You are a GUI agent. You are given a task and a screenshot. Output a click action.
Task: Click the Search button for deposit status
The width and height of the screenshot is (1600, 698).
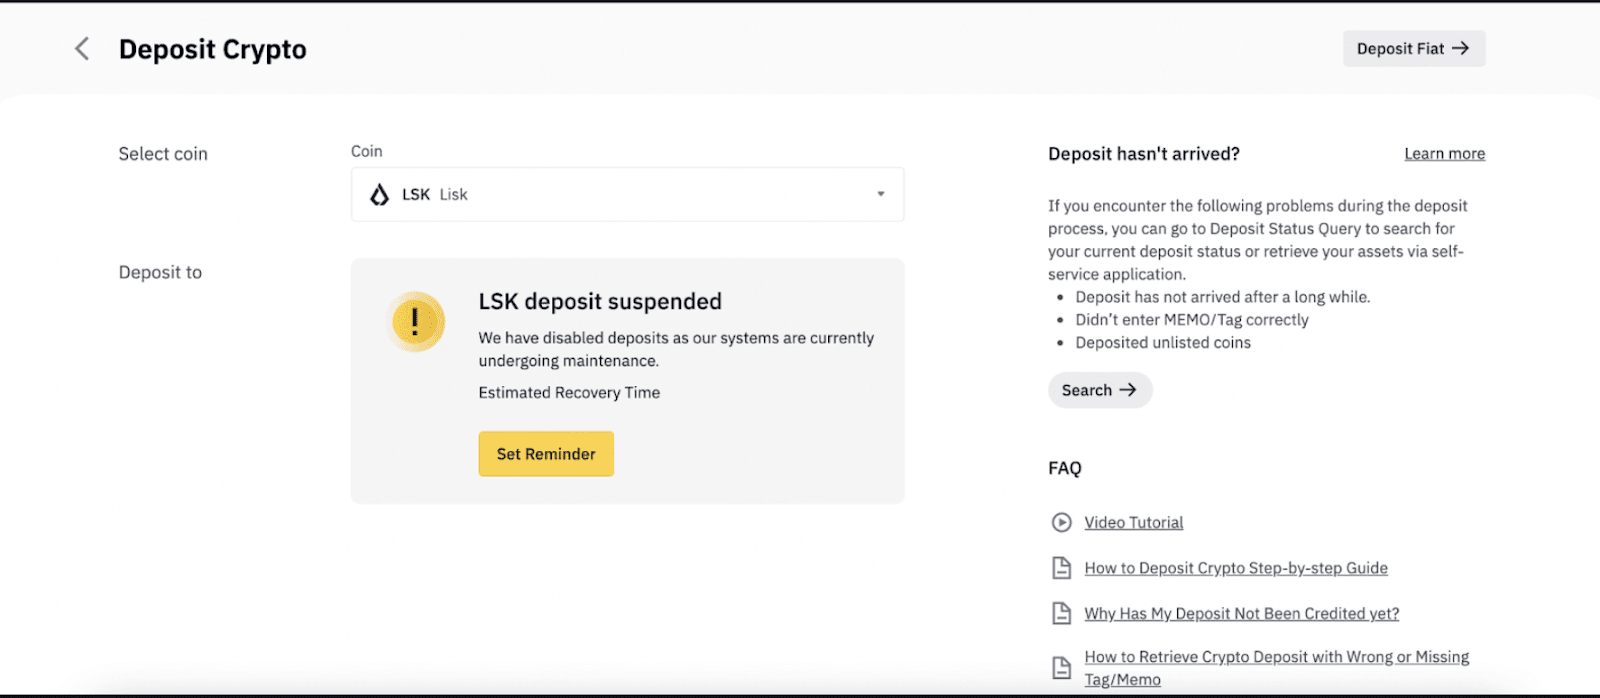coord(1099,390)
